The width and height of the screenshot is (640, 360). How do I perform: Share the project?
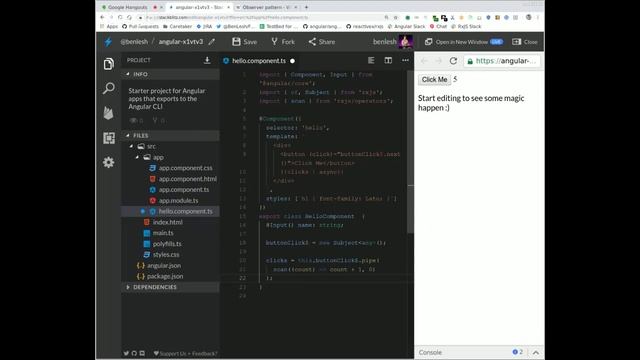(322, 42)
